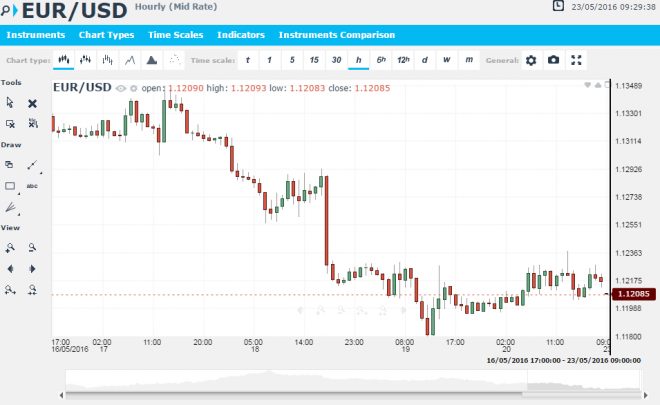
Task: Enter fullscreen mode with expand icon
Action: 576,60
